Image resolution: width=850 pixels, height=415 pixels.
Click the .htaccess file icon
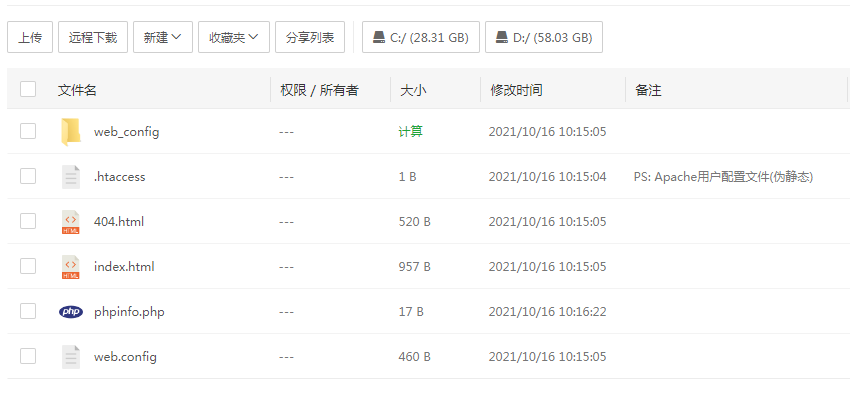coord(71,177)
